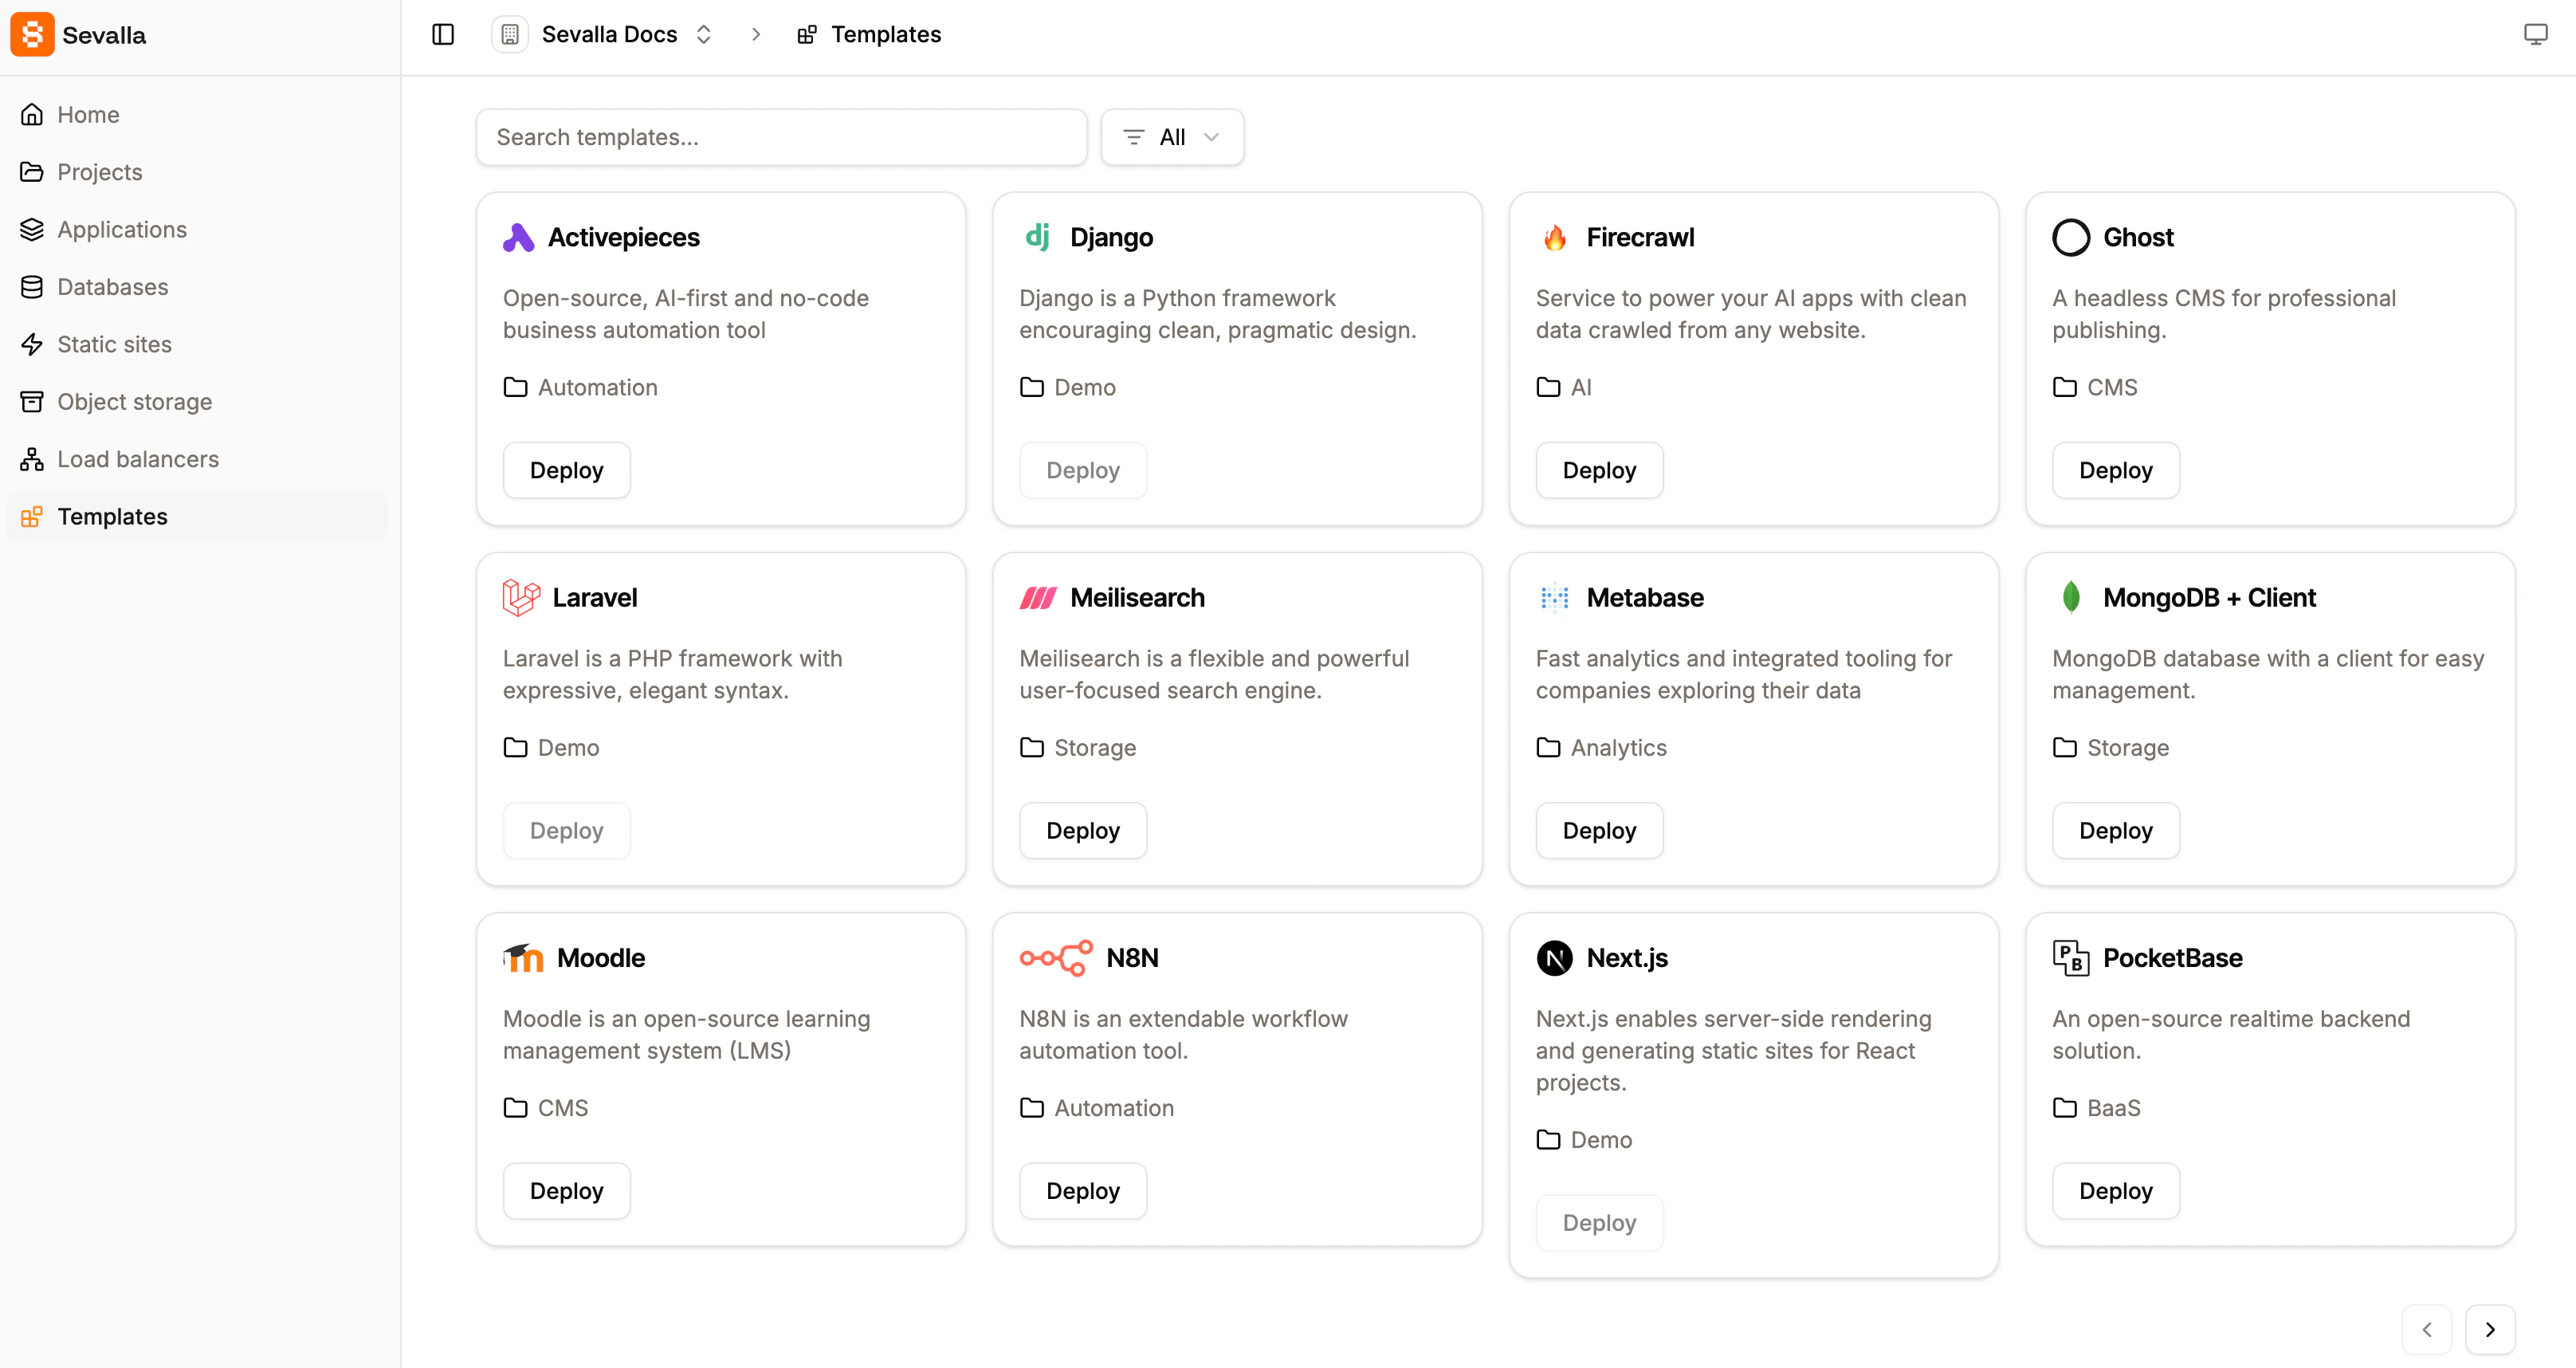Click the Metabase card title
Viewport: 2576px width, 1368px height.
1645,598
